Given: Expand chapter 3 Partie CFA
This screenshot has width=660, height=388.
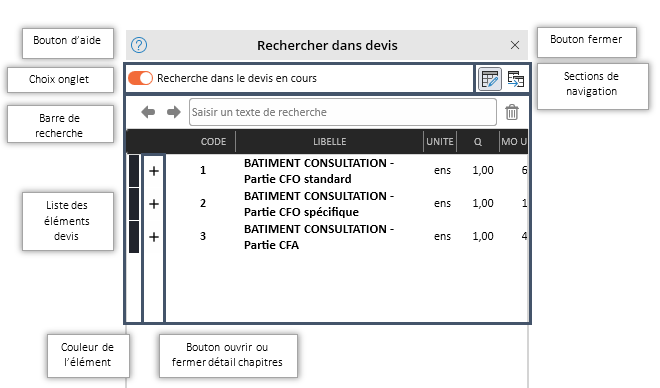Looking at the screenshot, I should 154,237.
